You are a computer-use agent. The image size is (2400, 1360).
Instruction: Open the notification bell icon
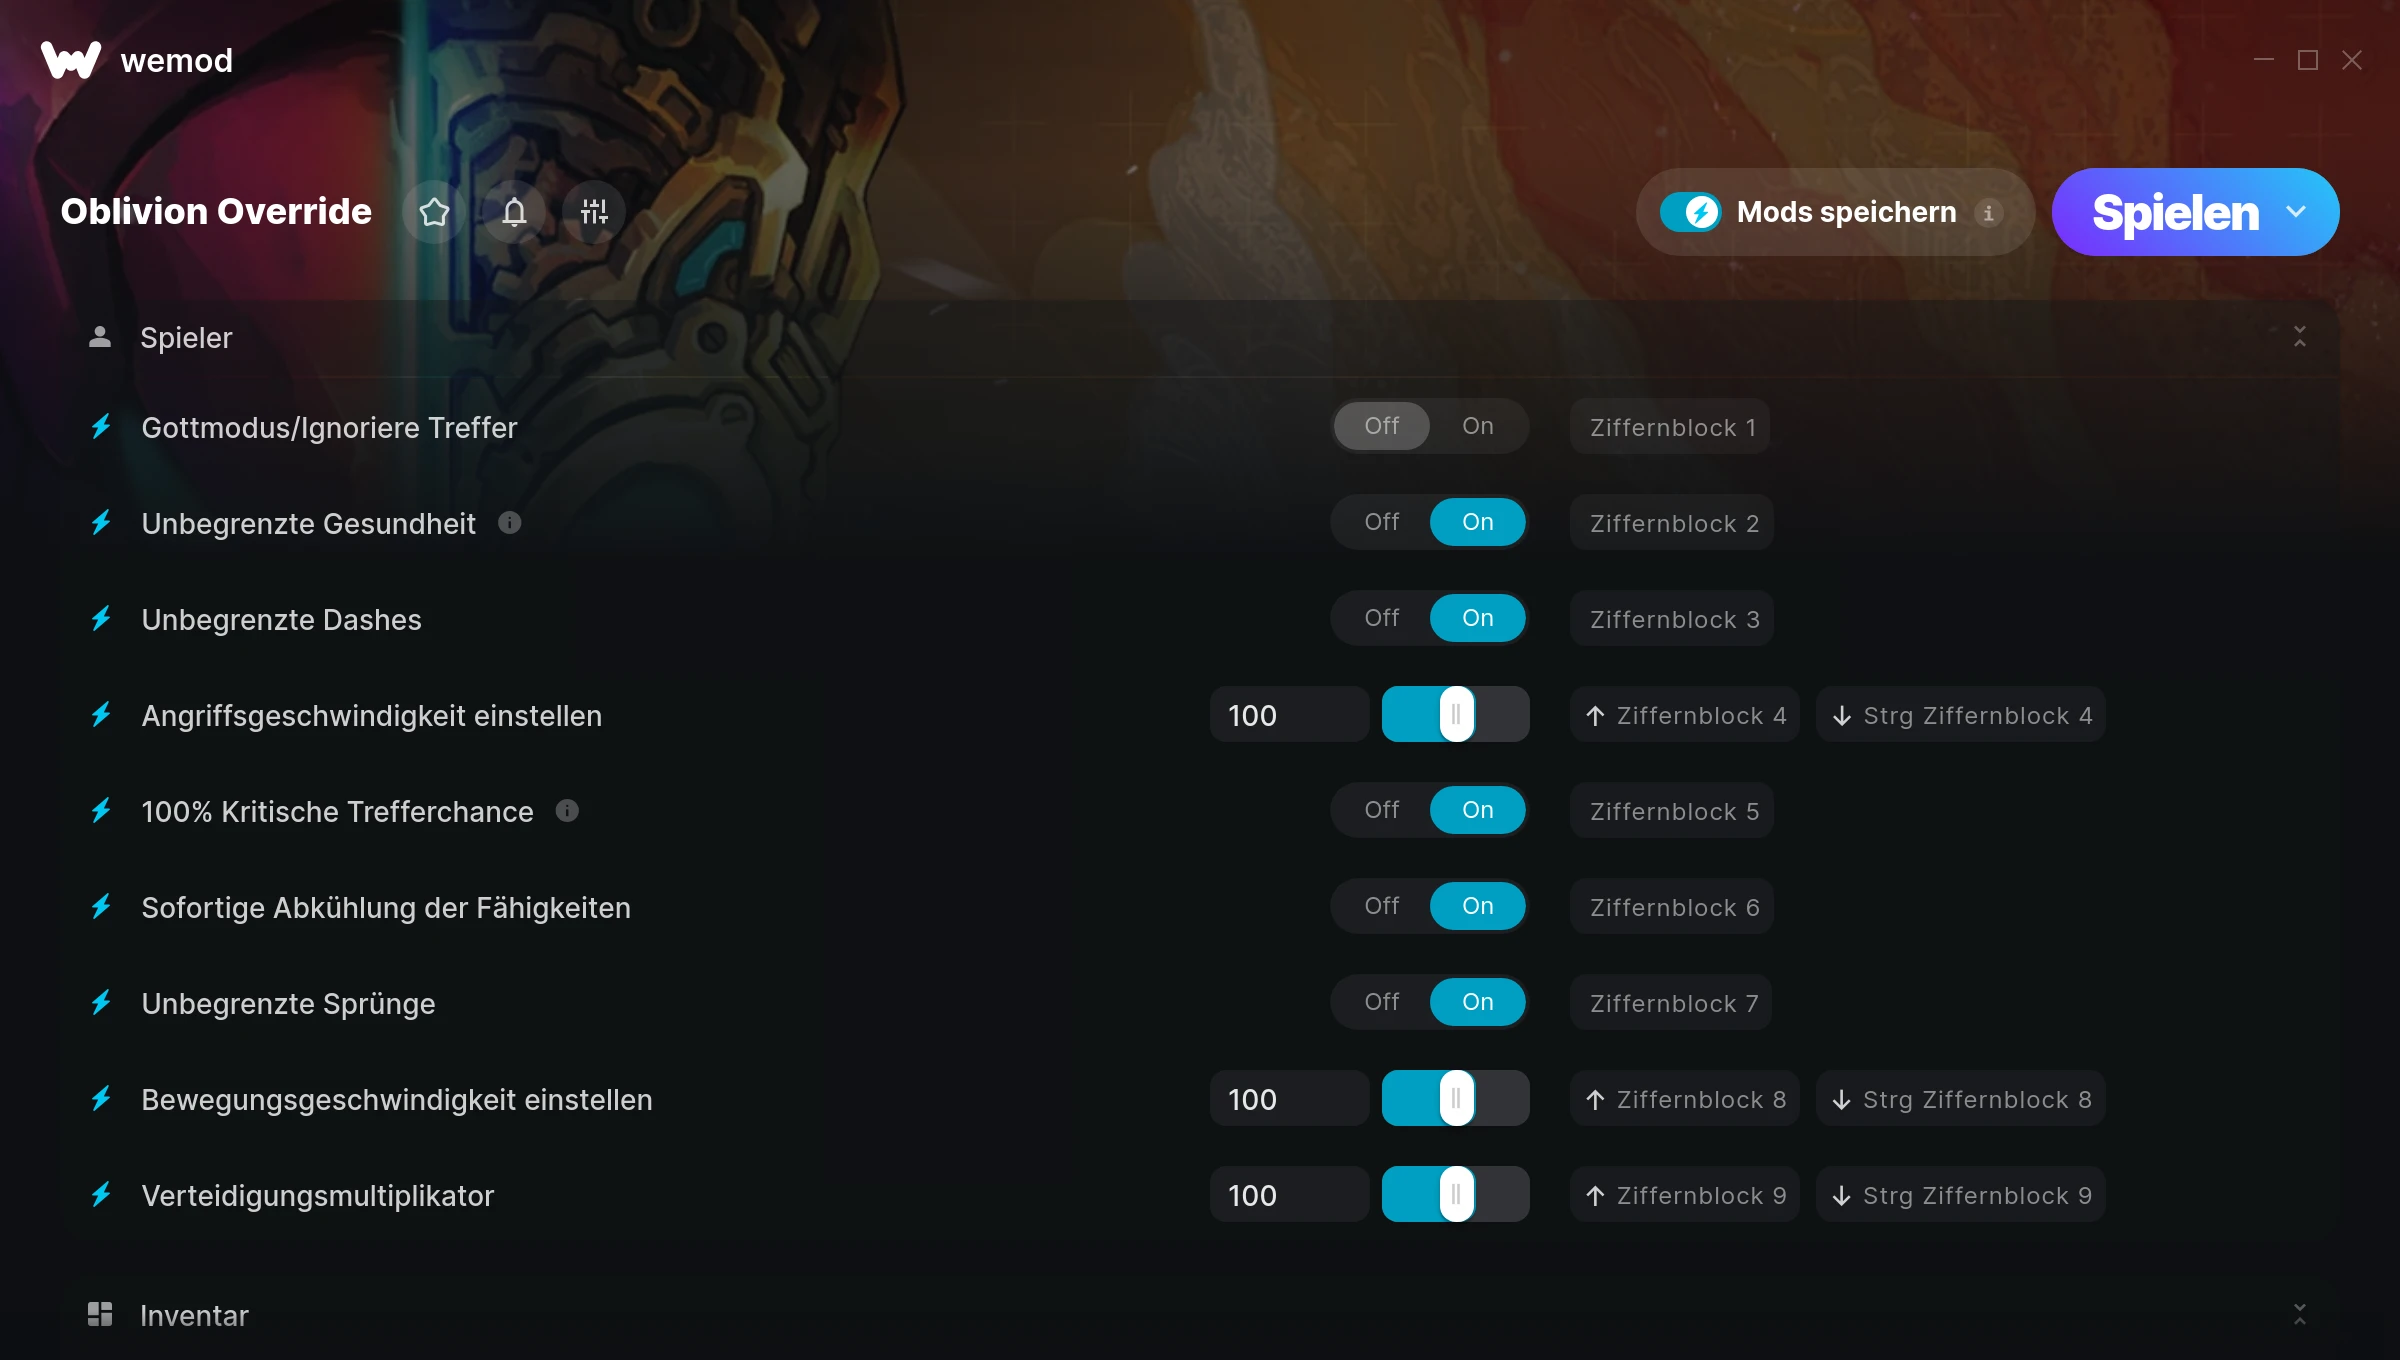click(x=514, y=212)
